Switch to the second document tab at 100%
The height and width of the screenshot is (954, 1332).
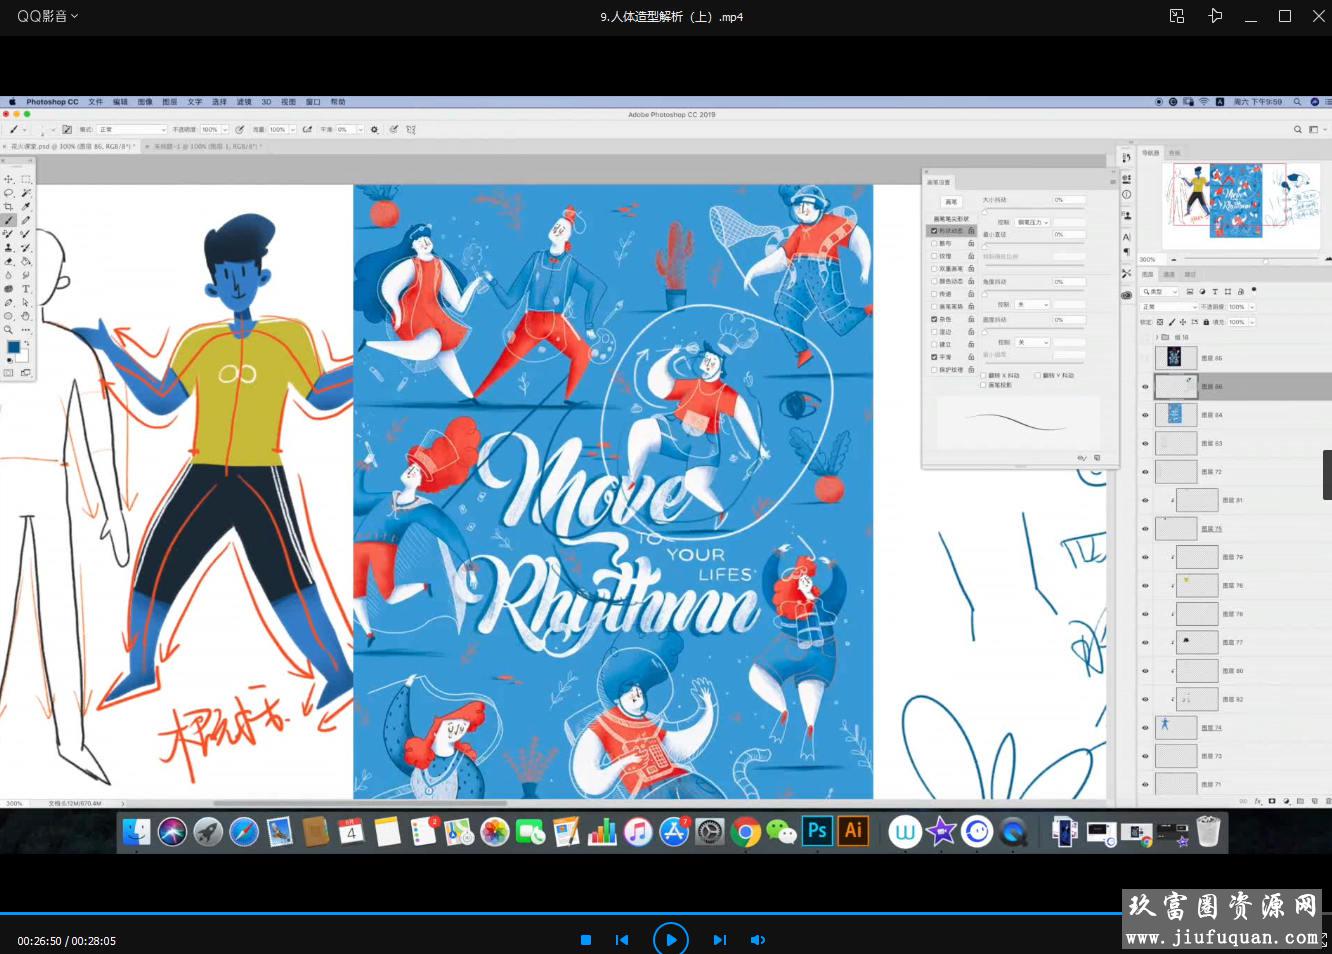point(207,146)
